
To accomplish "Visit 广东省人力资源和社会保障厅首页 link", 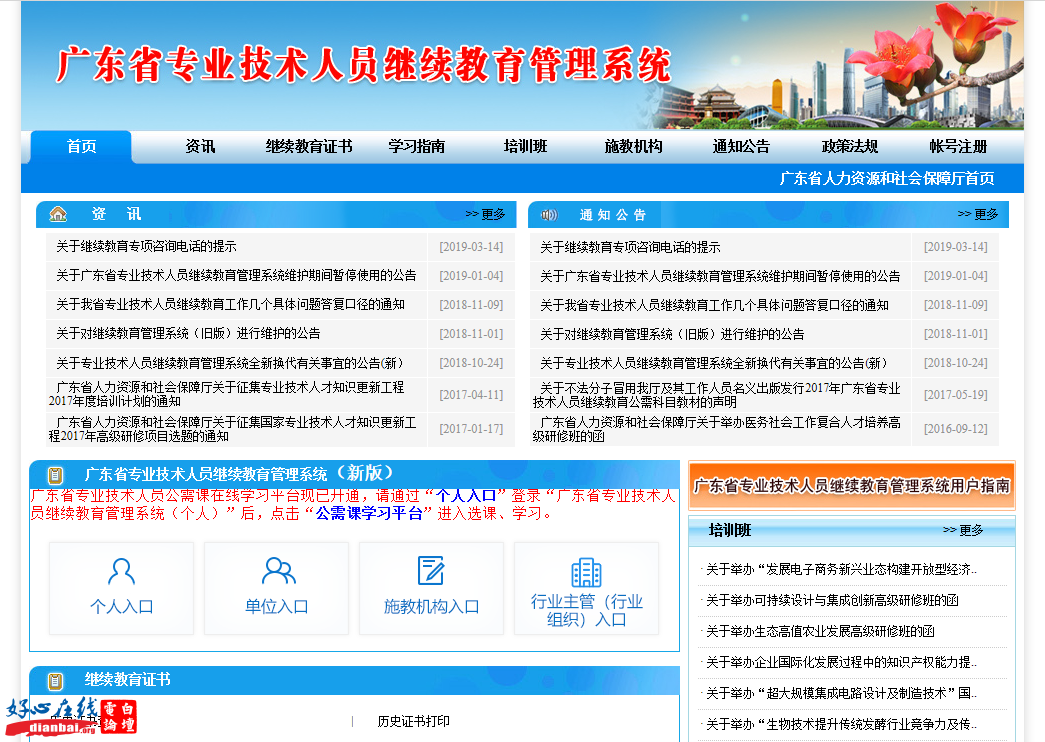I will [x=886, y=178].
